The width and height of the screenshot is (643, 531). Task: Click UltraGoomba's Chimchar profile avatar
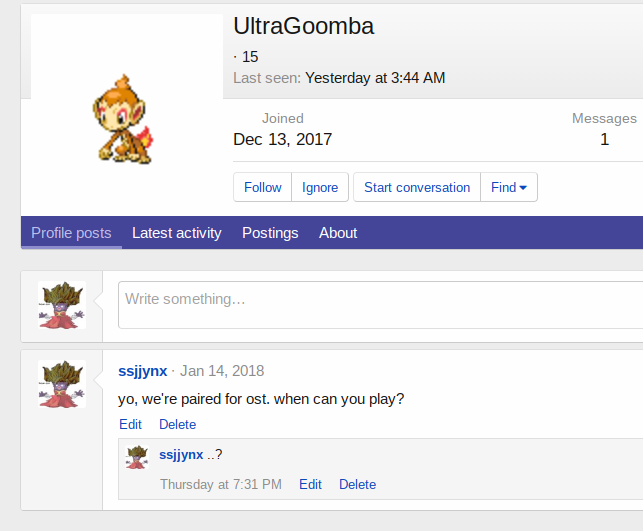126,117
